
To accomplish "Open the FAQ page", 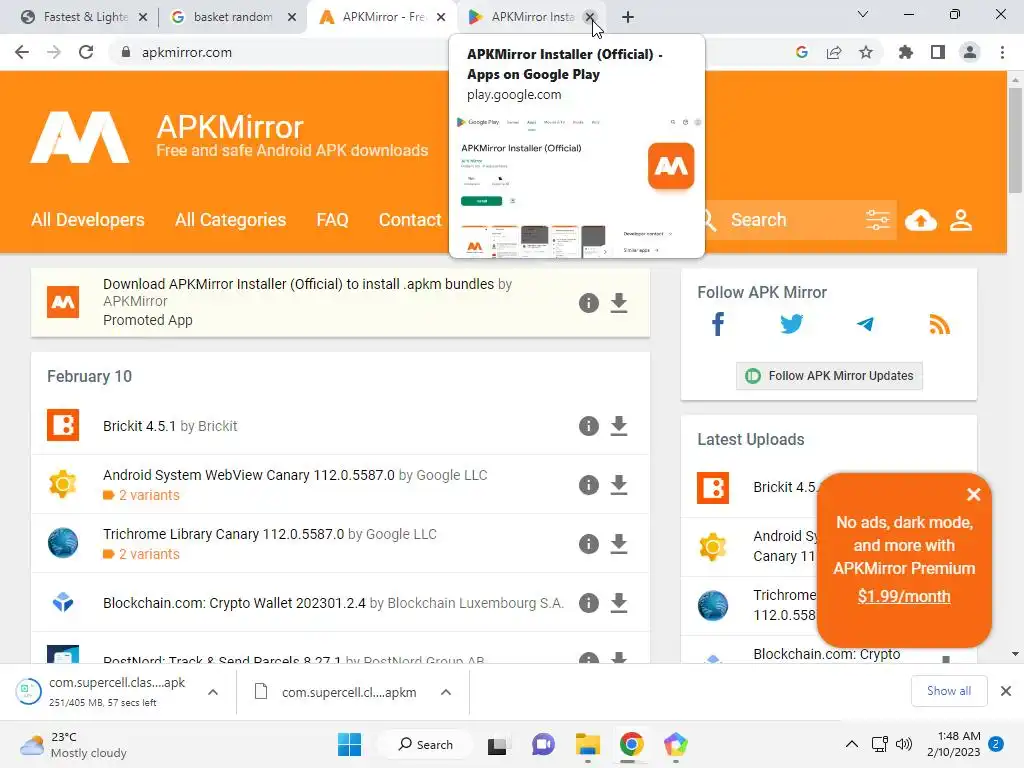I will click(332, 219).
